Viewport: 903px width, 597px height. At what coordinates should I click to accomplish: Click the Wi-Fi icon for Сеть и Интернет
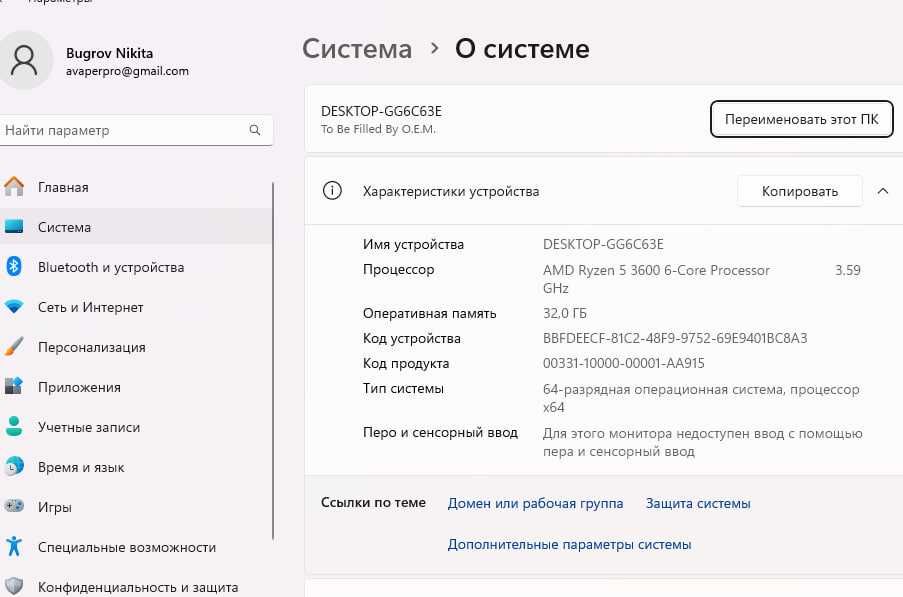pos(14,307)
